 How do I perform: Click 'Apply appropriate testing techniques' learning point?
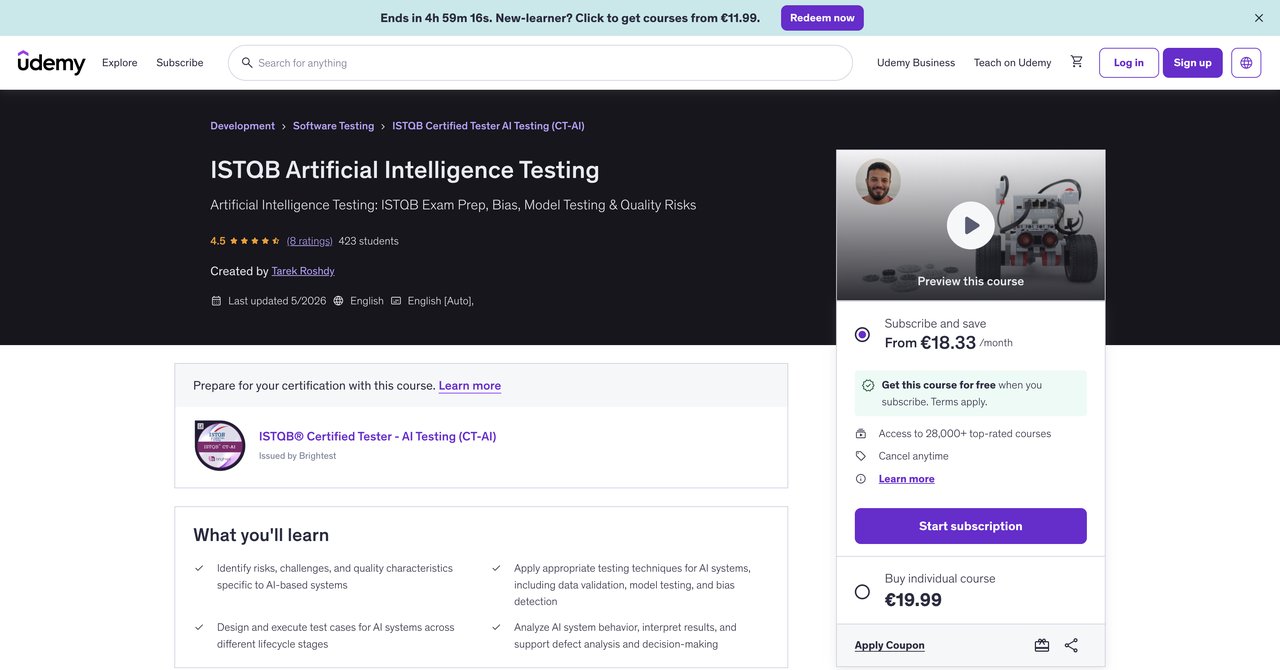pyautogui.click(x=632, y=585)
